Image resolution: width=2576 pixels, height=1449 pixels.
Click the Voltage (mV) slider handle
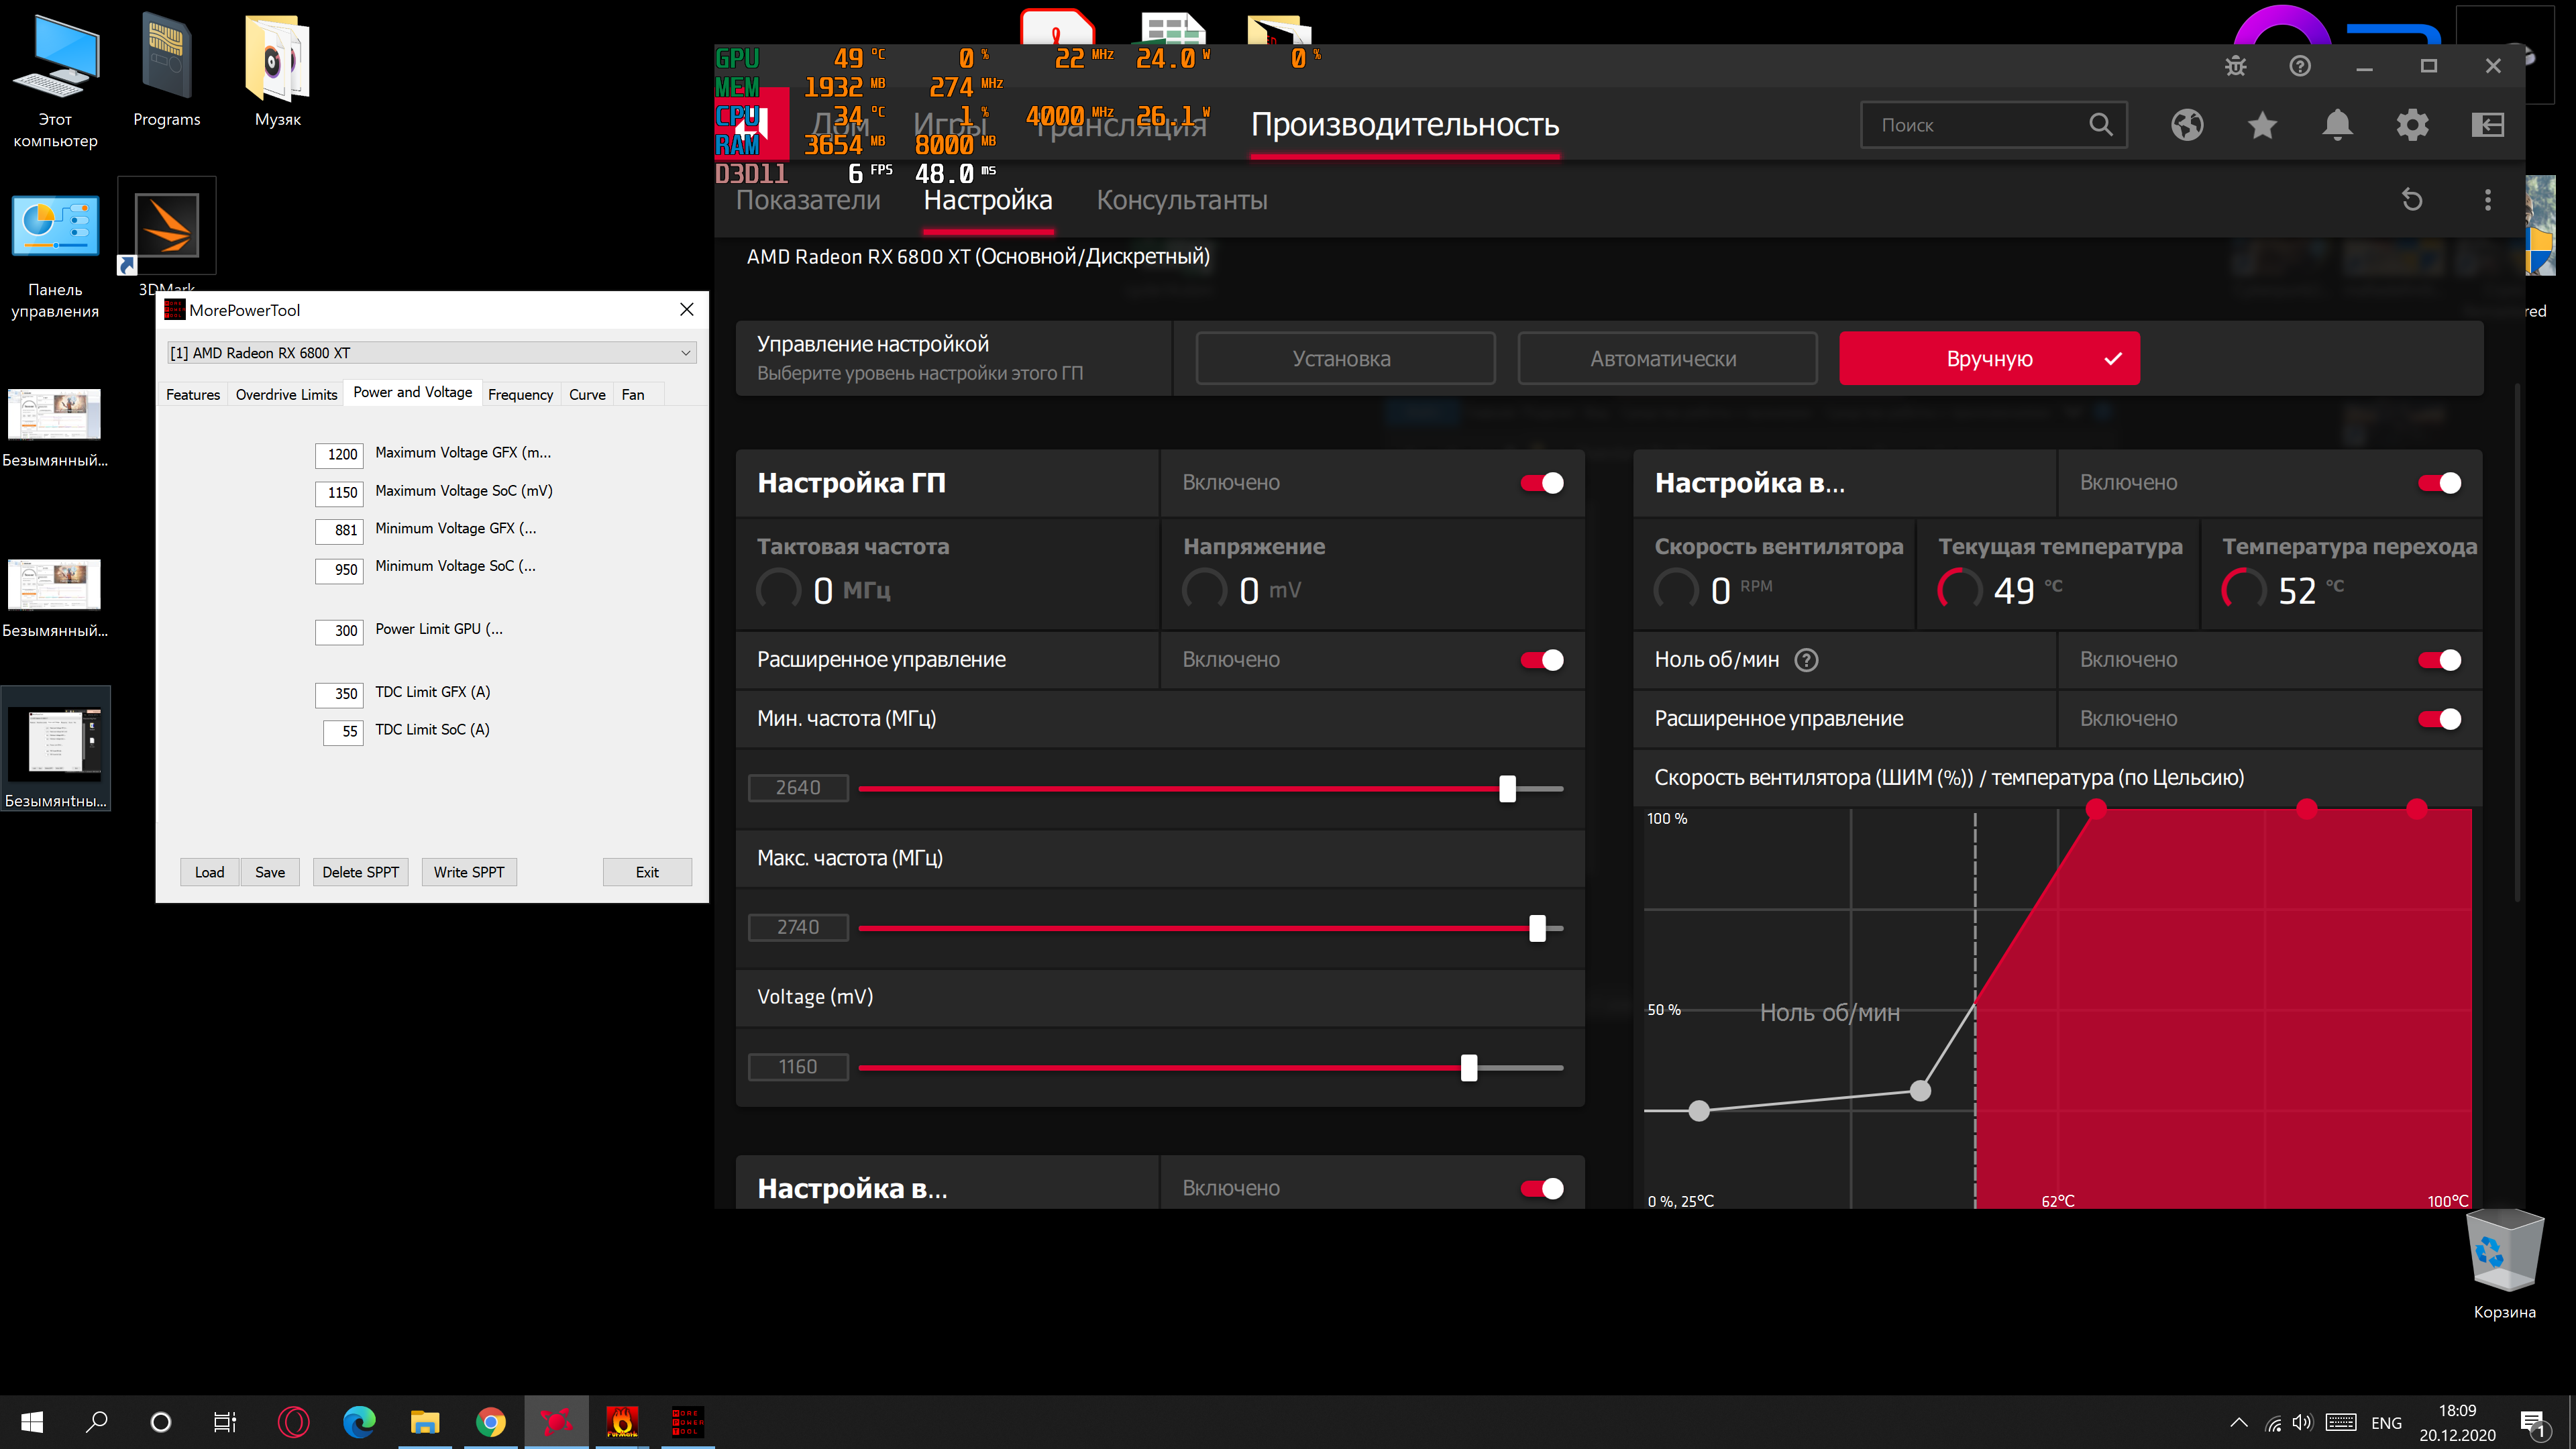pos(1468,1068)
